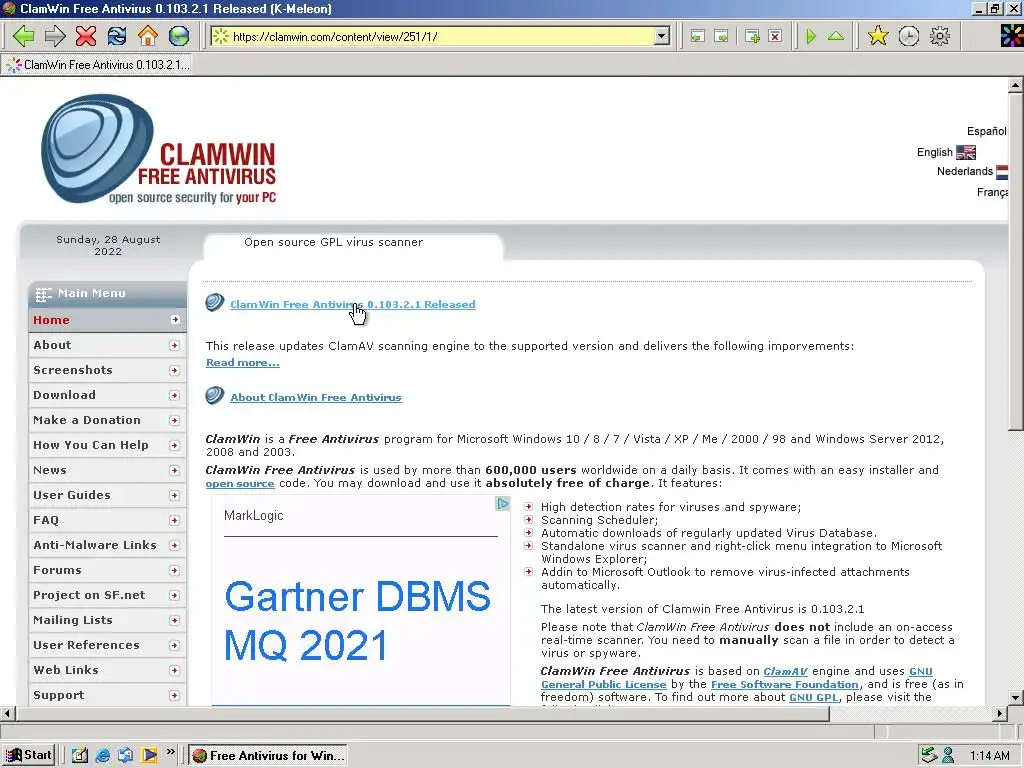Close current tab with red X icon
This screenshot has height=768, width=1024.
[775, 37]
